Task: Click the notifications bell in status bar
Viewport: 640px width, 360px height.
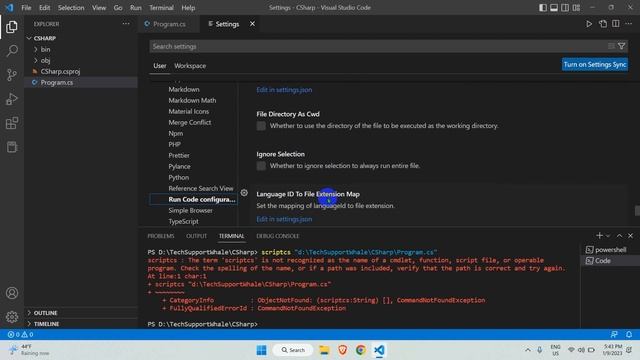Action: 629,334
